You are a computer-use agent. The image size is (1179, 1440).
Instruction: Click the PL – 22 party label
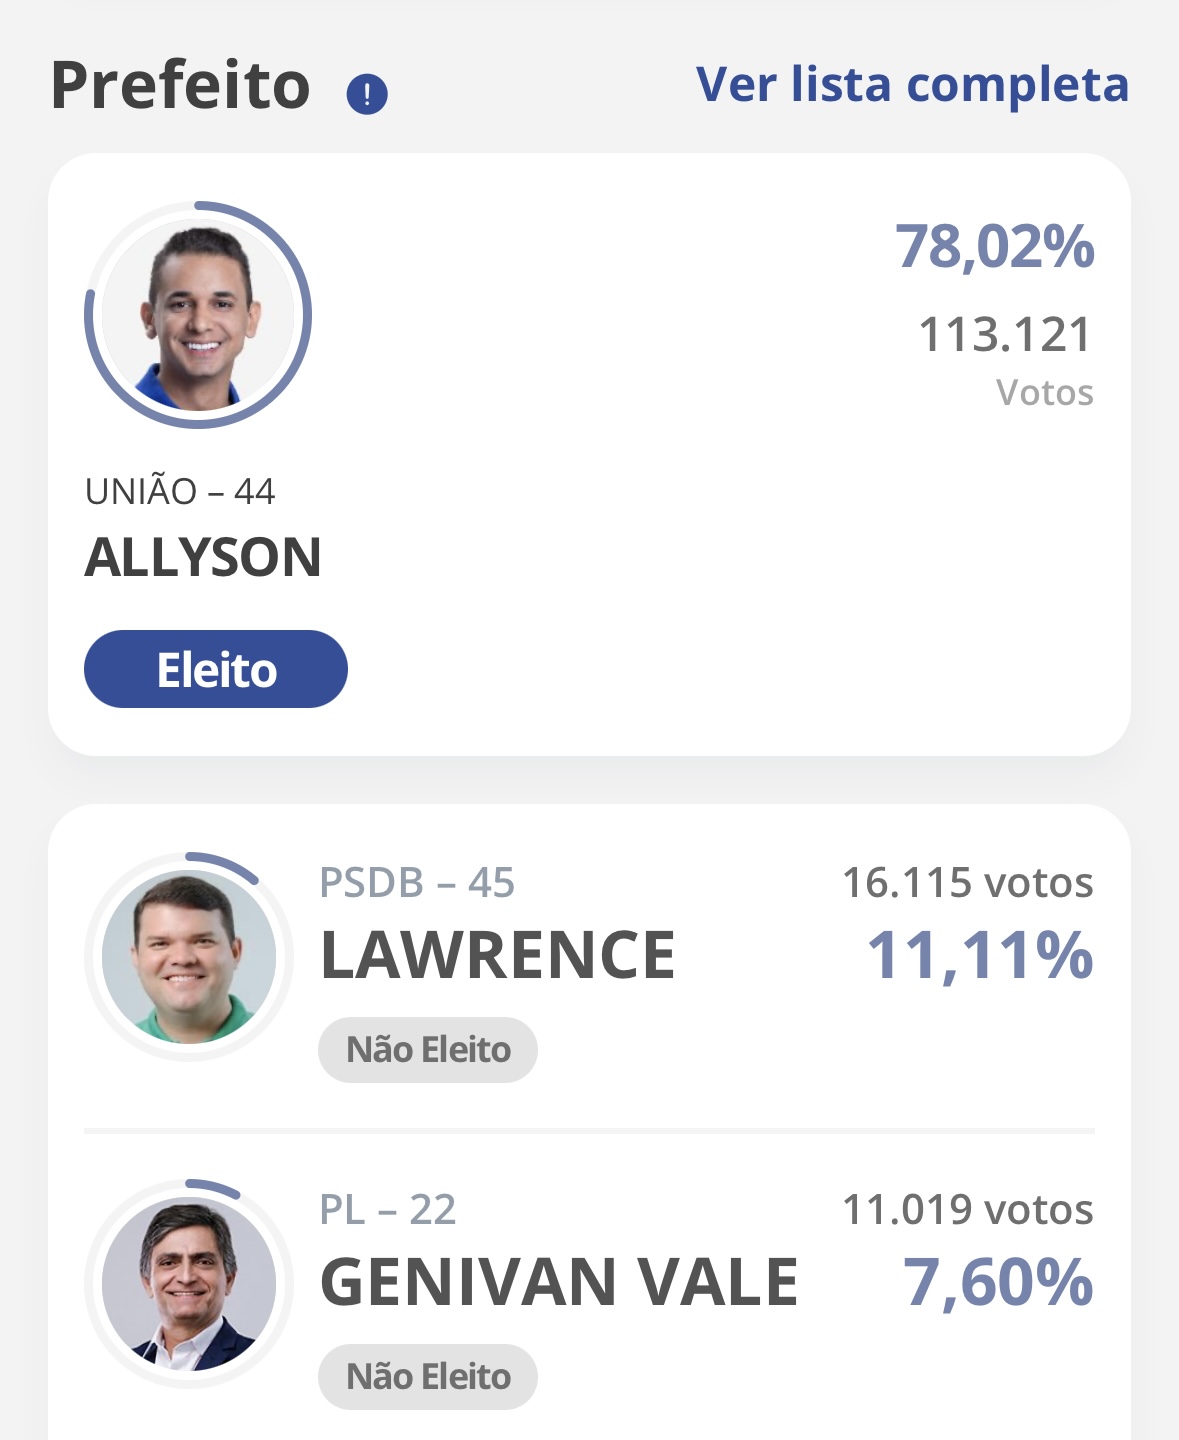(x=388, y=1210)
